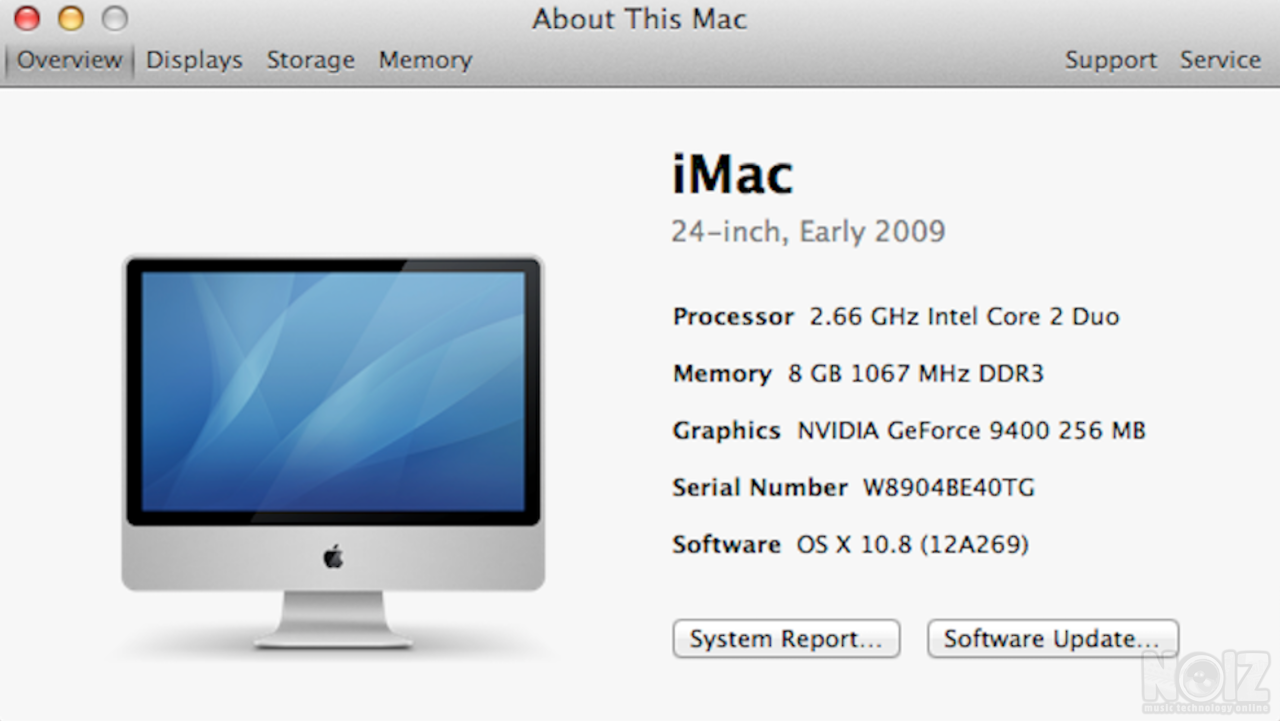Image resolution: width=1280 pixels, height=721 pixels.
Task: Click the 'OS X 10.8 (12A269)' version text
Action: [x=912, y=545]
